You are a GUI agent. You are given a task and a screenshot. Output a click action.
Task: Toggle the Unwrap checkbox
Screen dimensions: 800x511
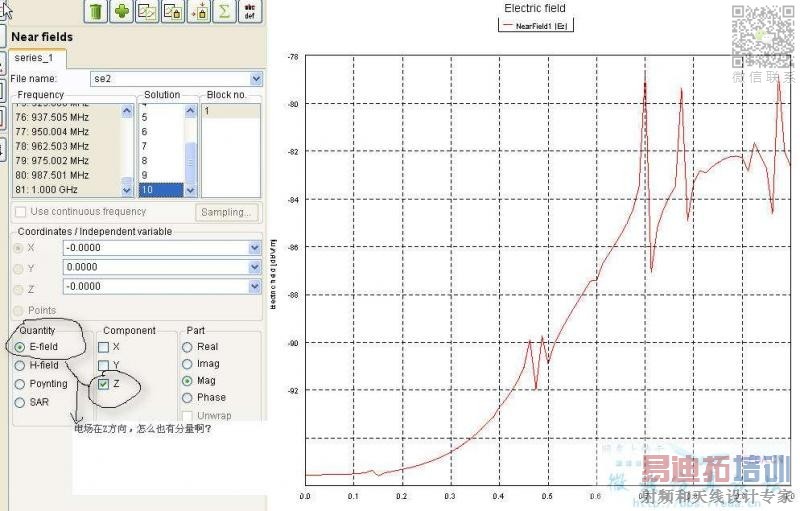click(x=187, y=416)
